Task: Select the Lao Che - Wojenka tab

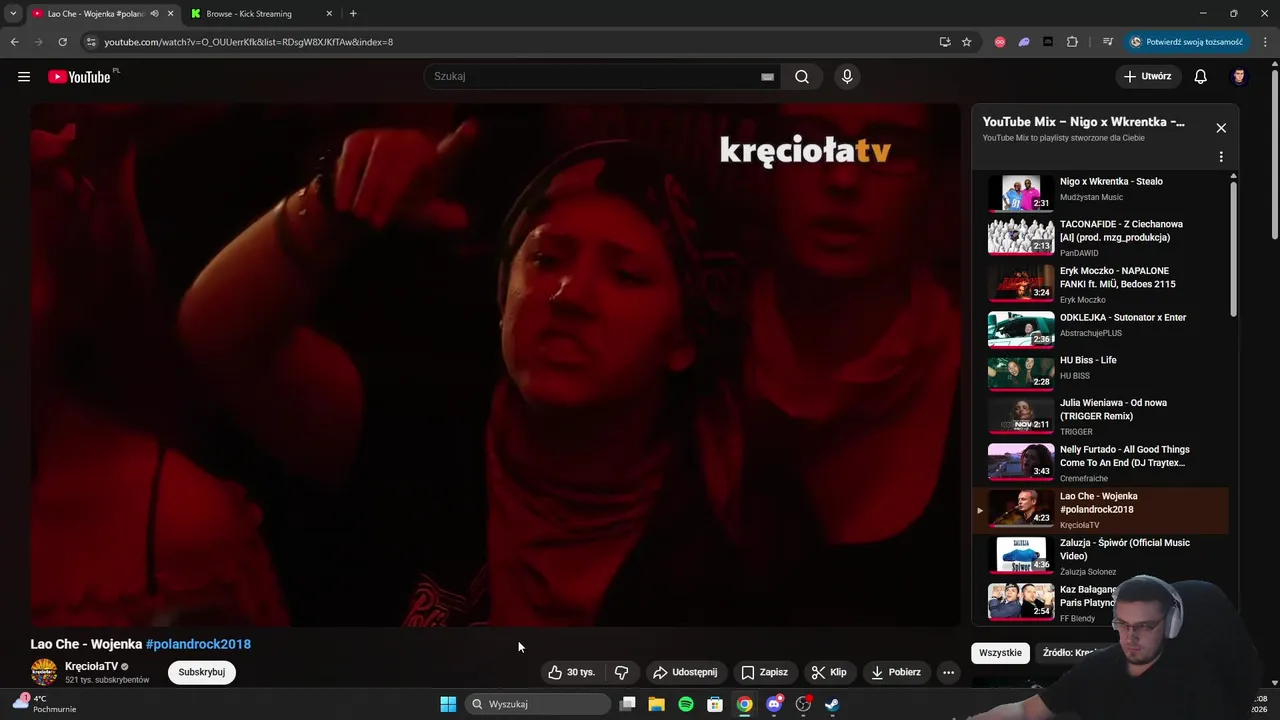Action: (96, 14)
